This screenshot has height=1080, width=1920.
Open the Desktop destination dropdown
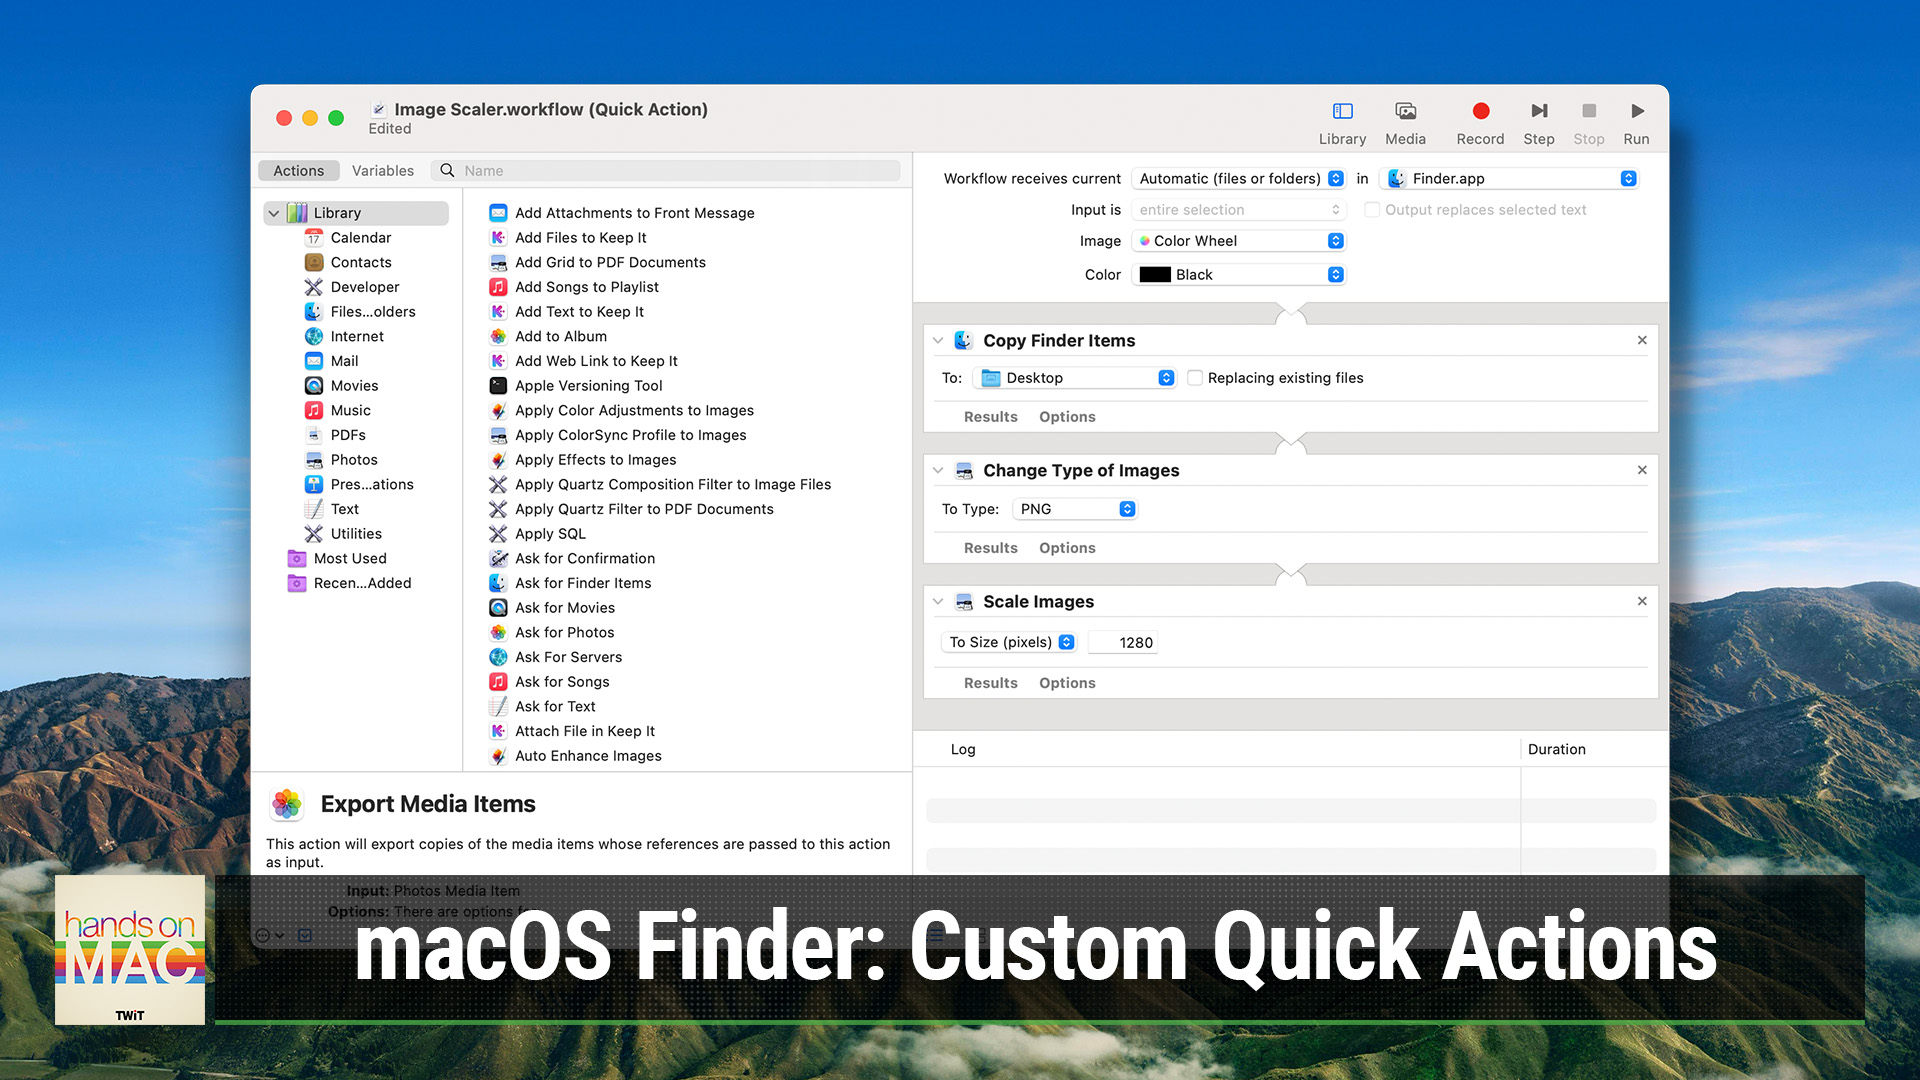pyautogui.click(x=1074, y=378)
